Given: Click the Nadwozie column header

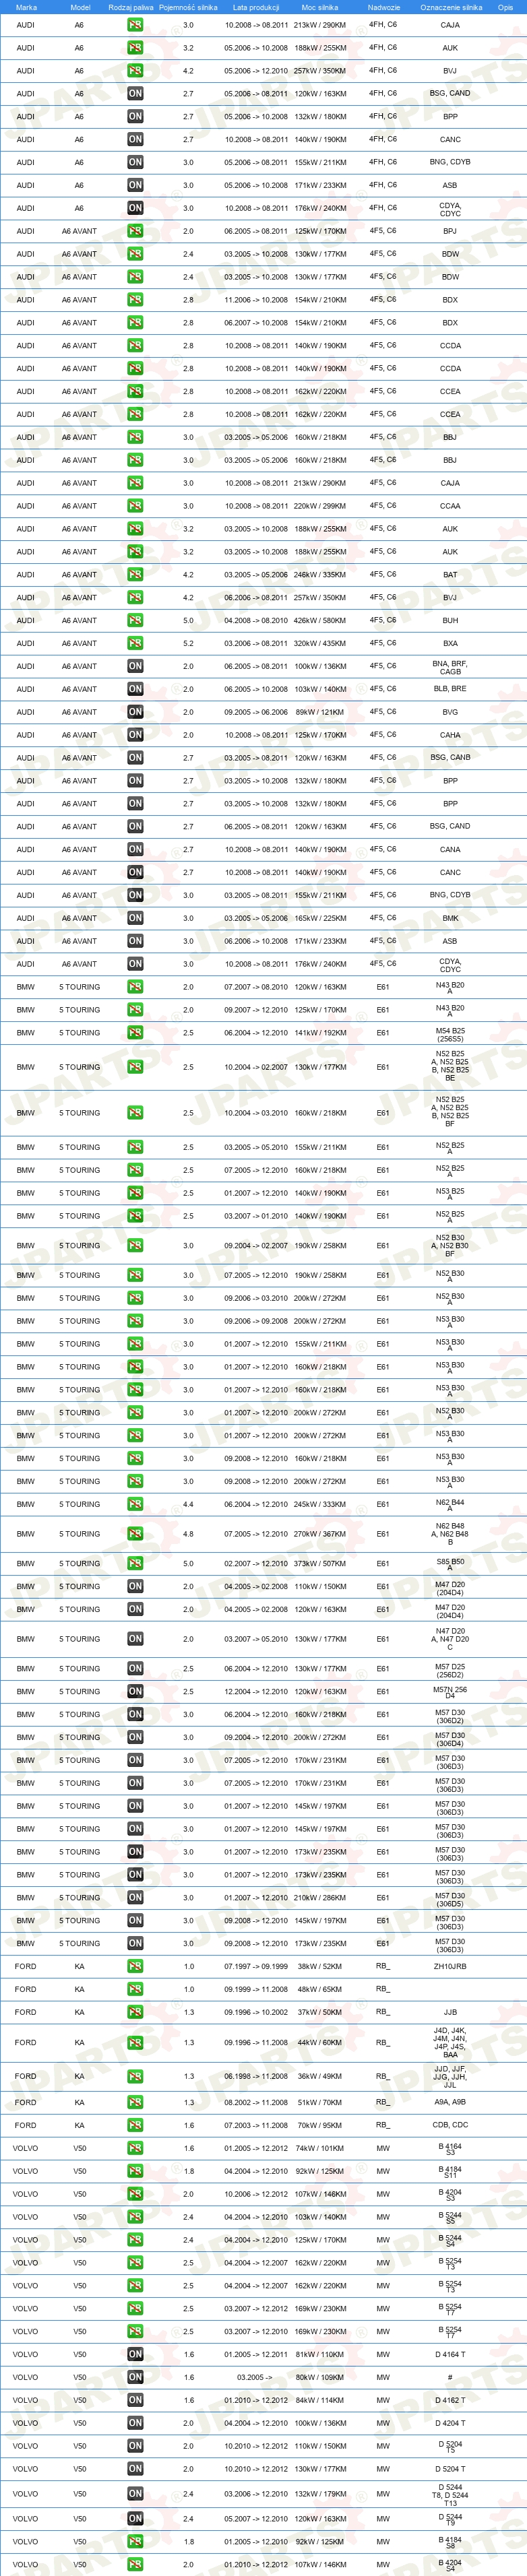Looking at the screenshot, I should point(384,7).
